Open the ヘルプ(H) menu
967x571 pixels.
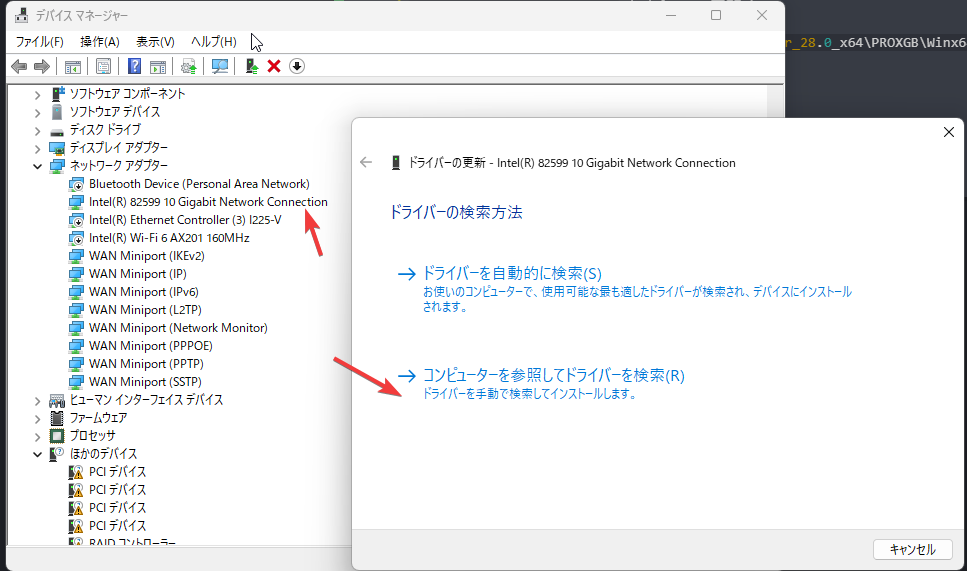(213, 41)
